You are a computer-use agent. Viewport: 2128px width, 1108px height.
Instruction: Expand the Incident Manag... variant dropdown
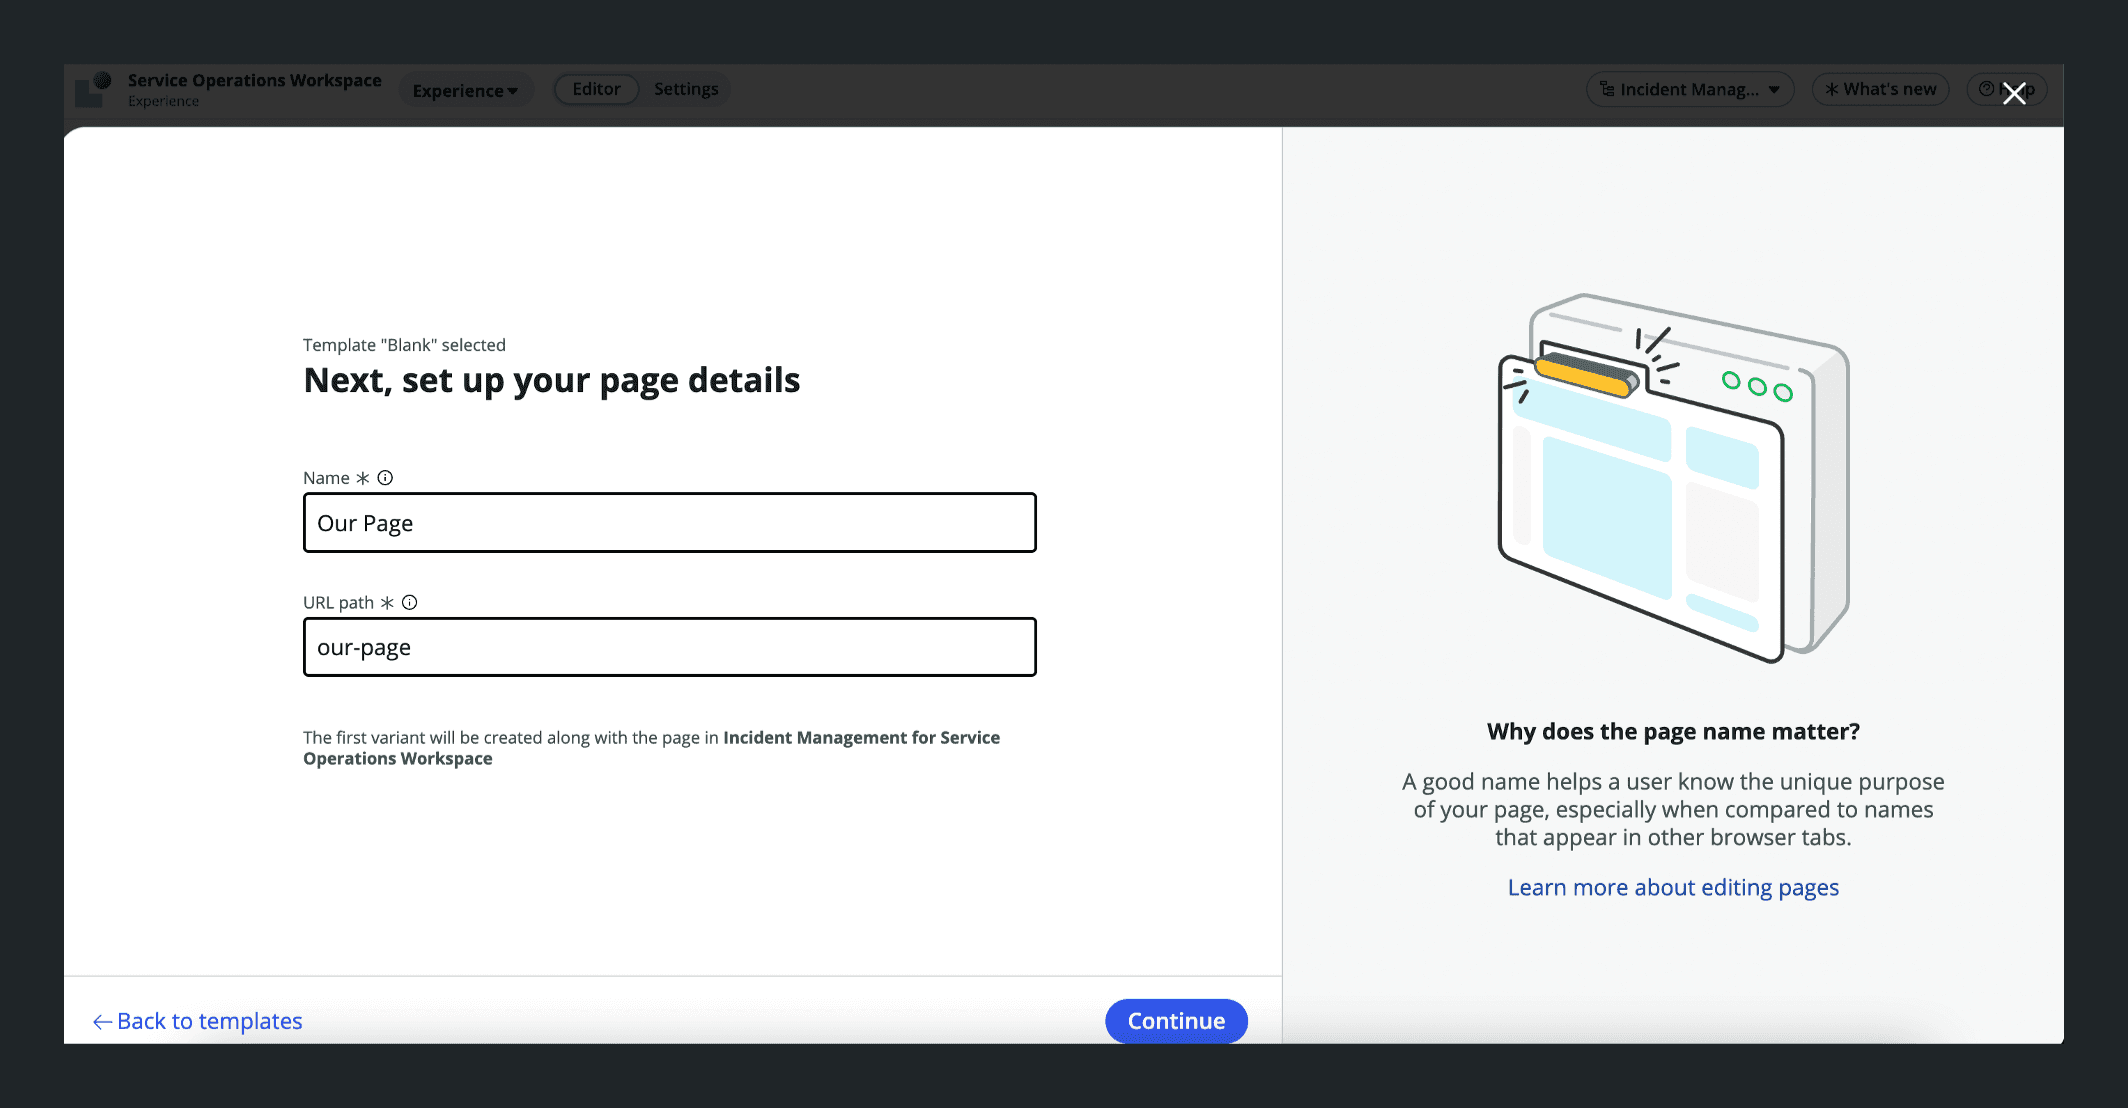click(1690, 89)
